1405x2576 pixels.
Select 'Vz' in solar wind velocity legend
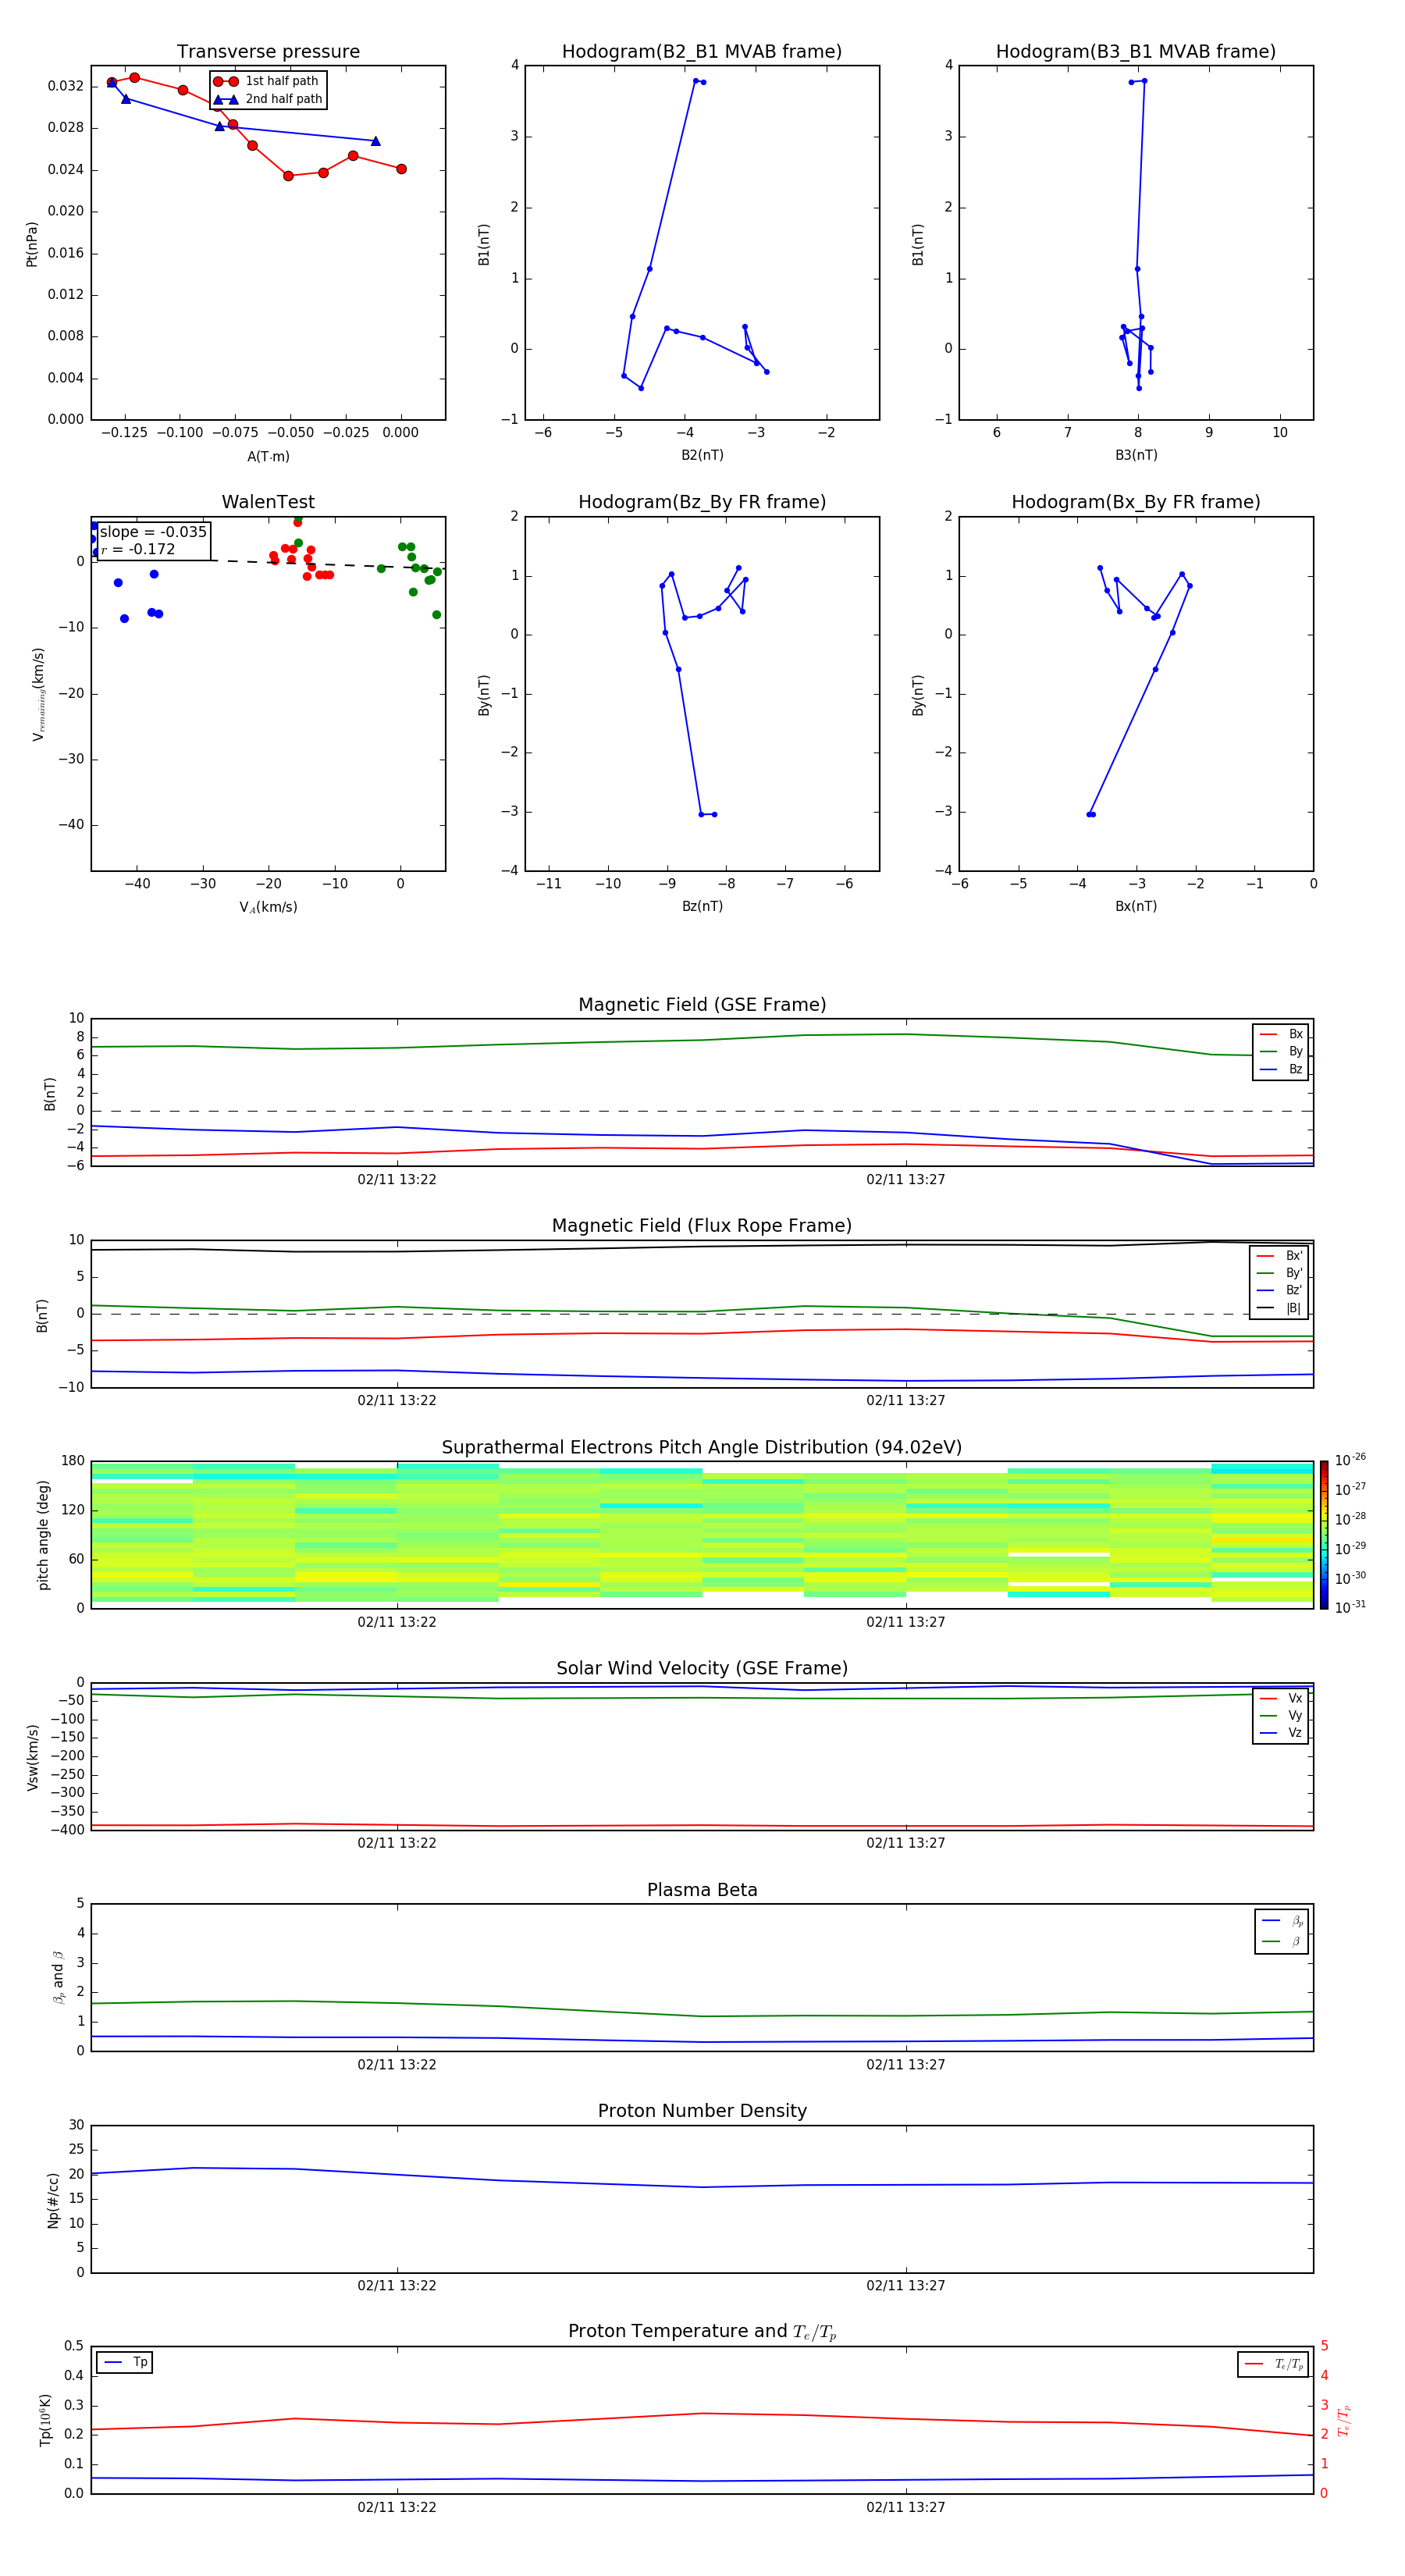(1281, 1733)
